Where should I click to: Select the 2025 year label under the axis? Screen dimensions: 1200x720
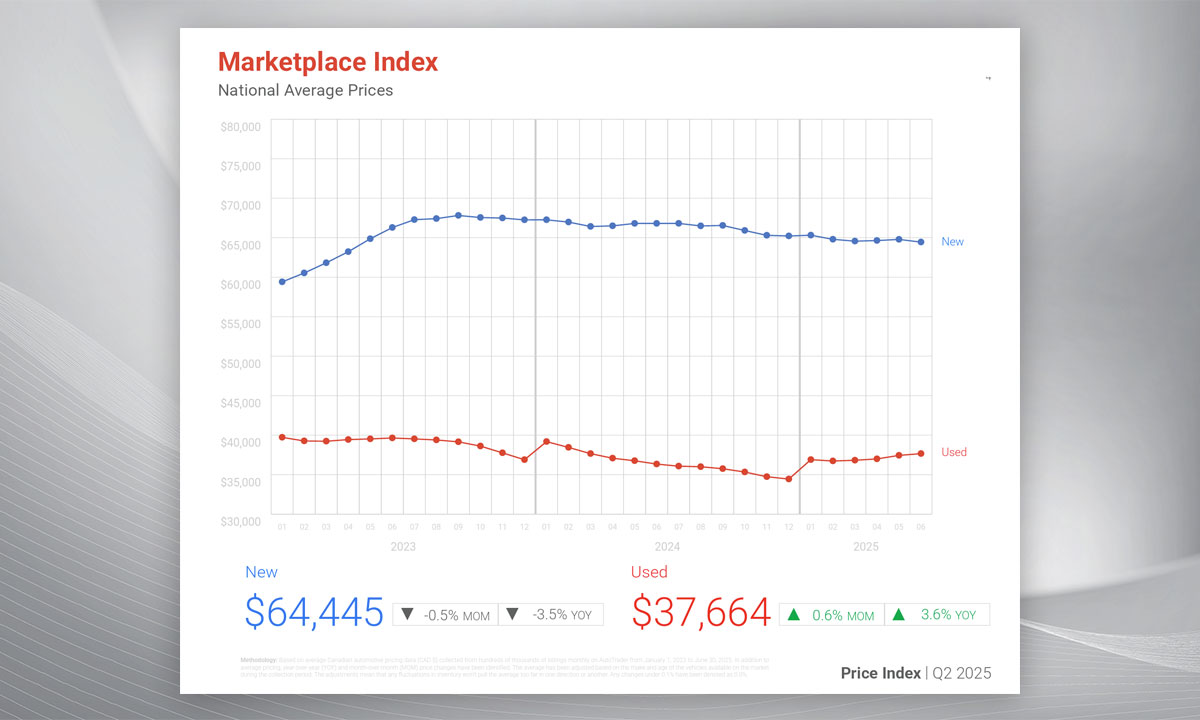[866, 547]
